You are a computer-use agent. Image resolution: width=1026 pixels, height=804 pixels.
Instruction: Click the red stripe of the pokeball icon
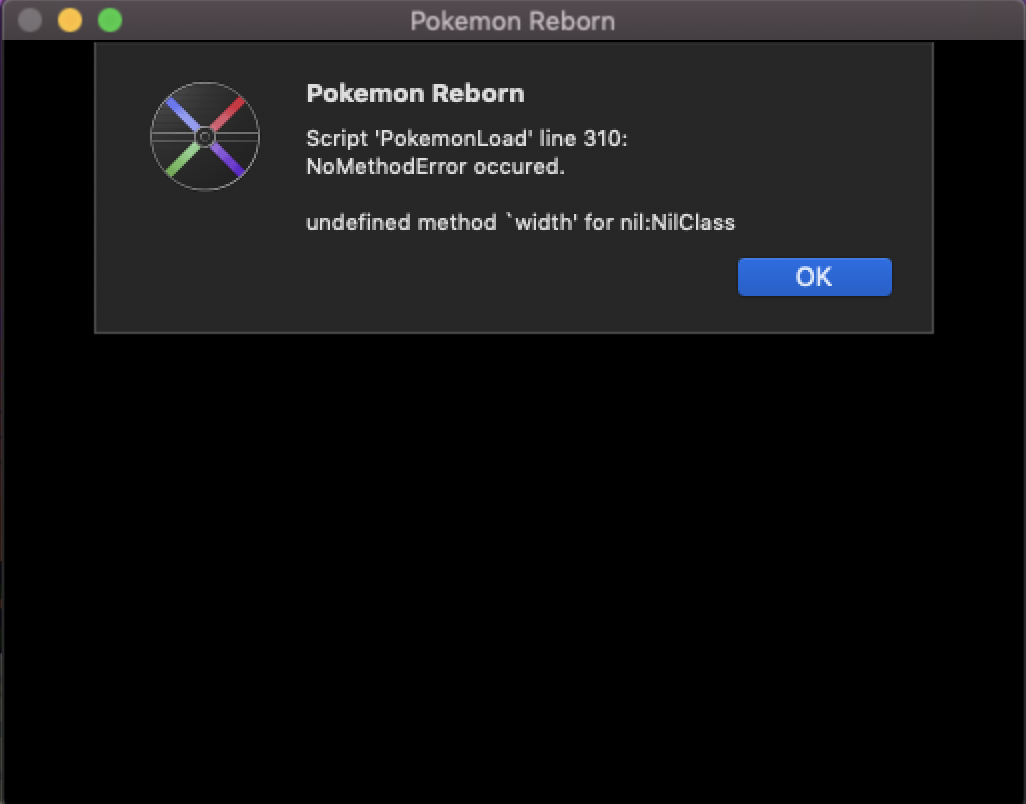[227, 114]
